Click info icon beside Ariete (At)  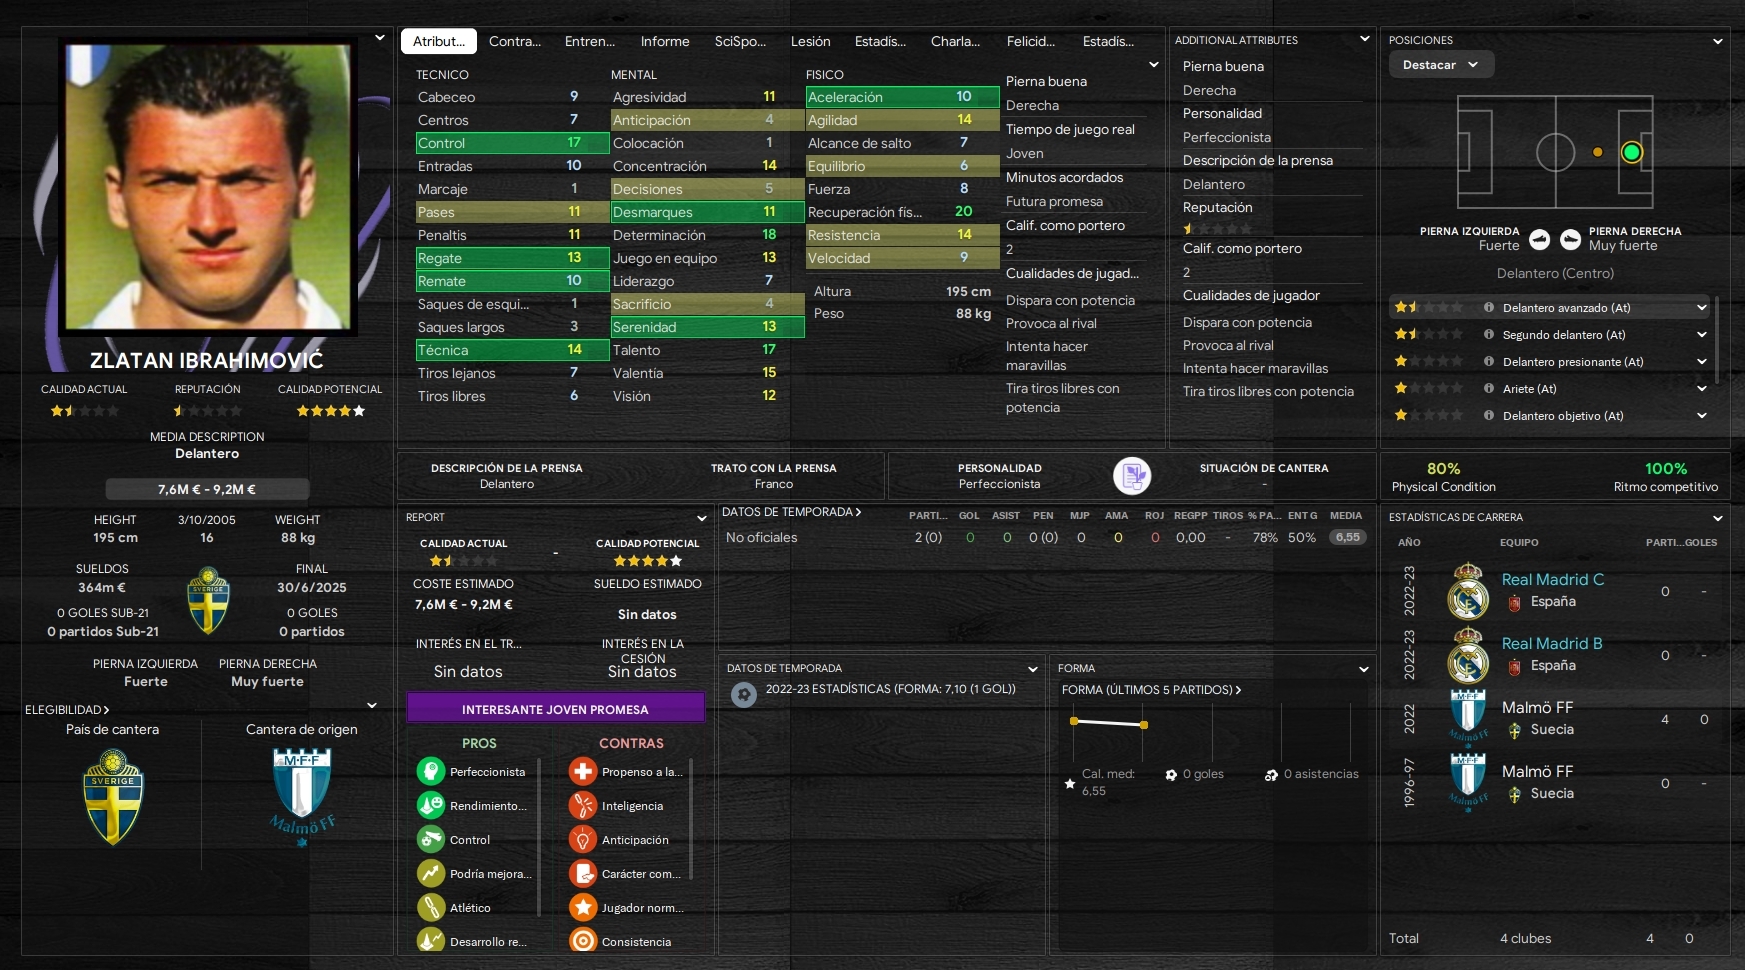[x=1489, y=389]
